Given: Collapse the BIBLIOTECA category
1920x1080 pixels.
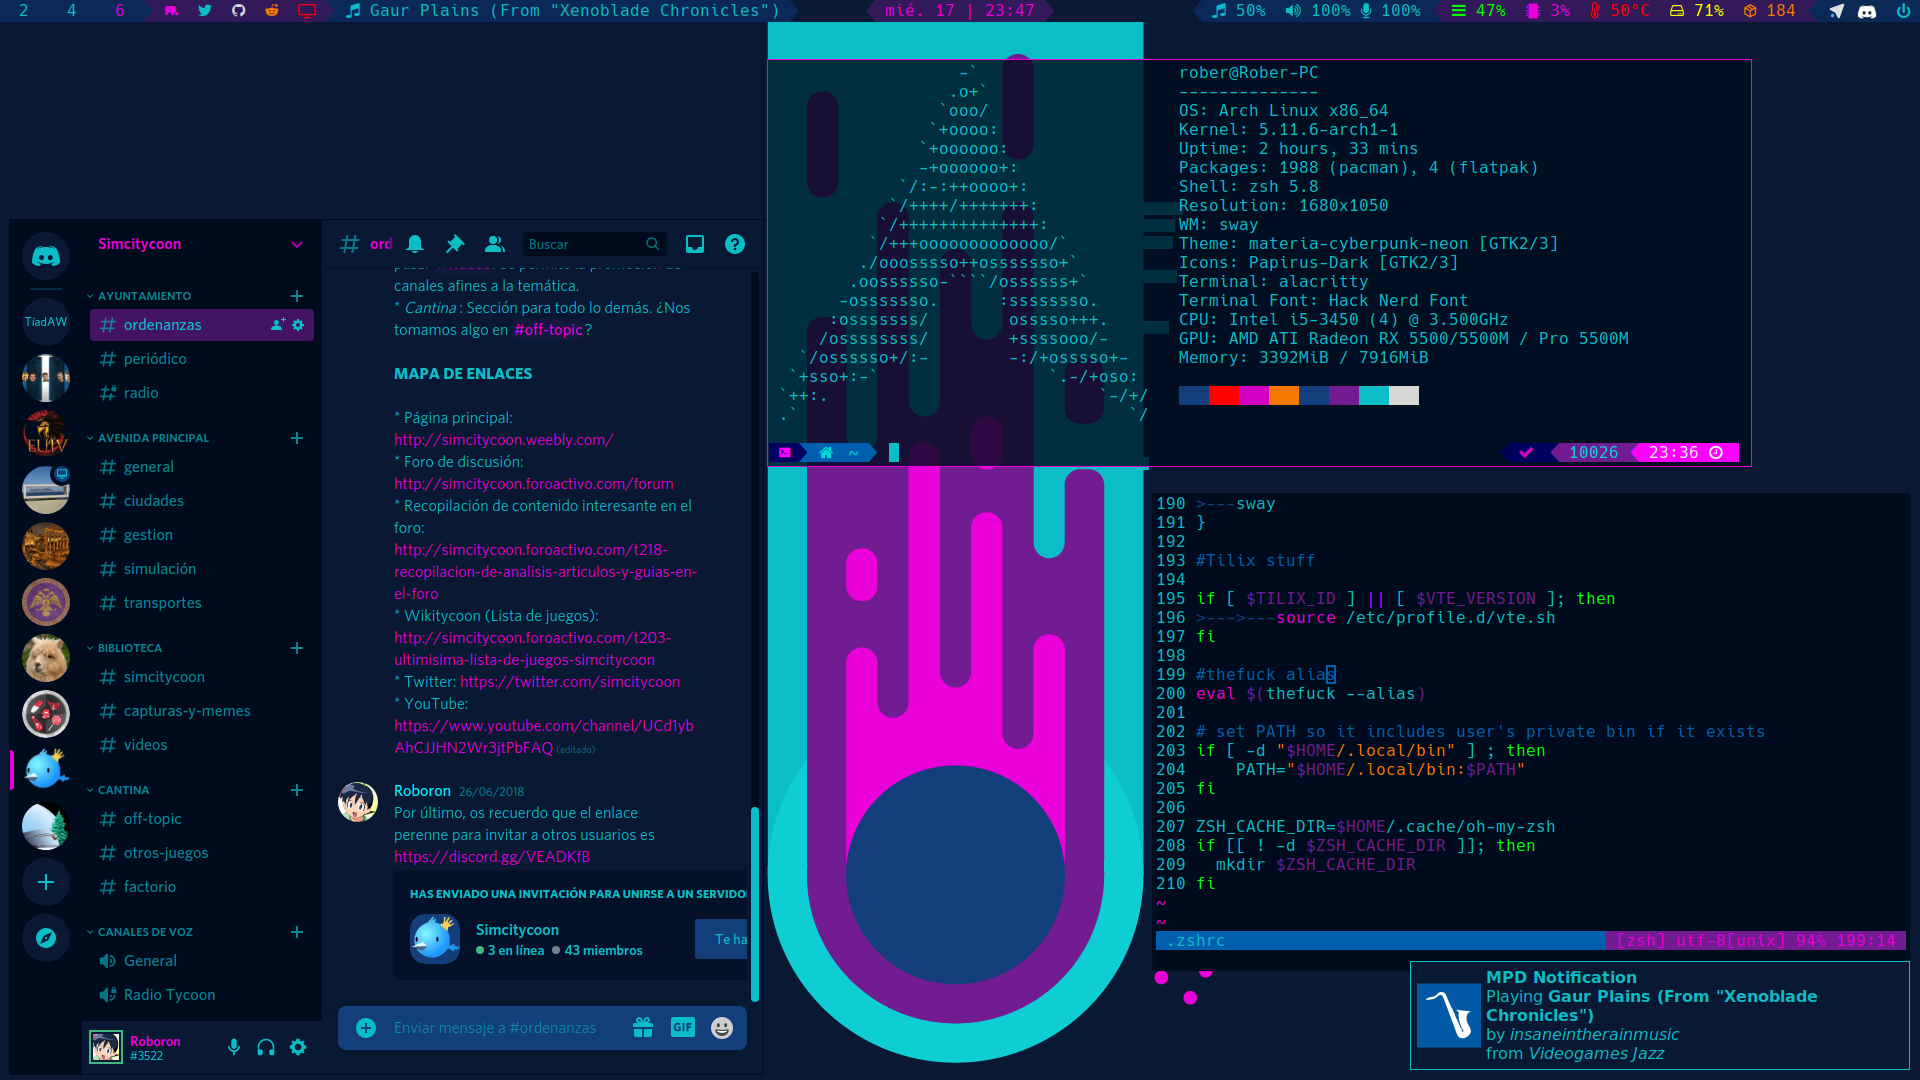Looking at the screenshot, I should [x=129, y=648].
